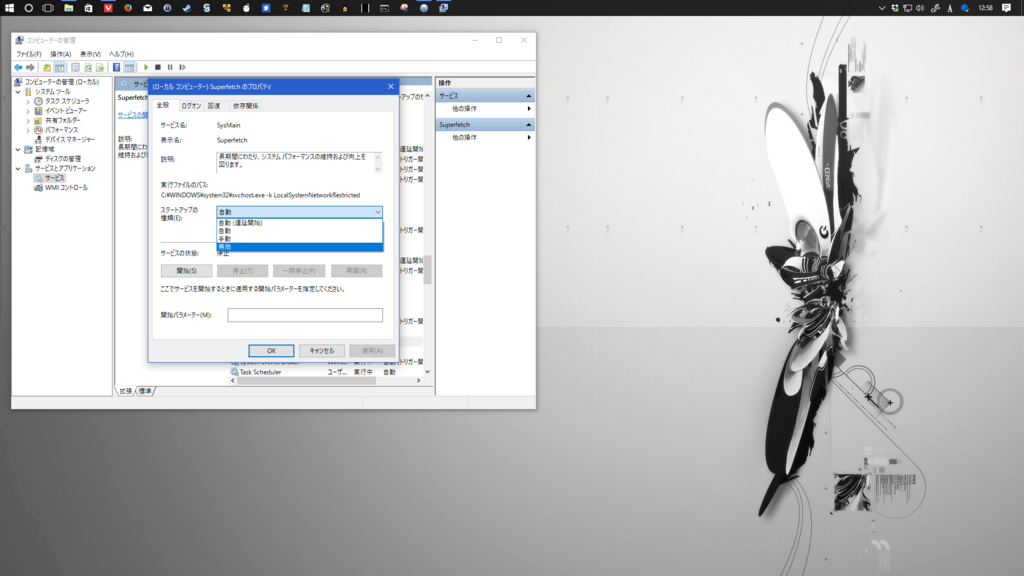Image resolution: width=1024 pixels, height=576 pixels.
Task: Click the Restart service toolbar icon
Action: (x=182, y=67)
